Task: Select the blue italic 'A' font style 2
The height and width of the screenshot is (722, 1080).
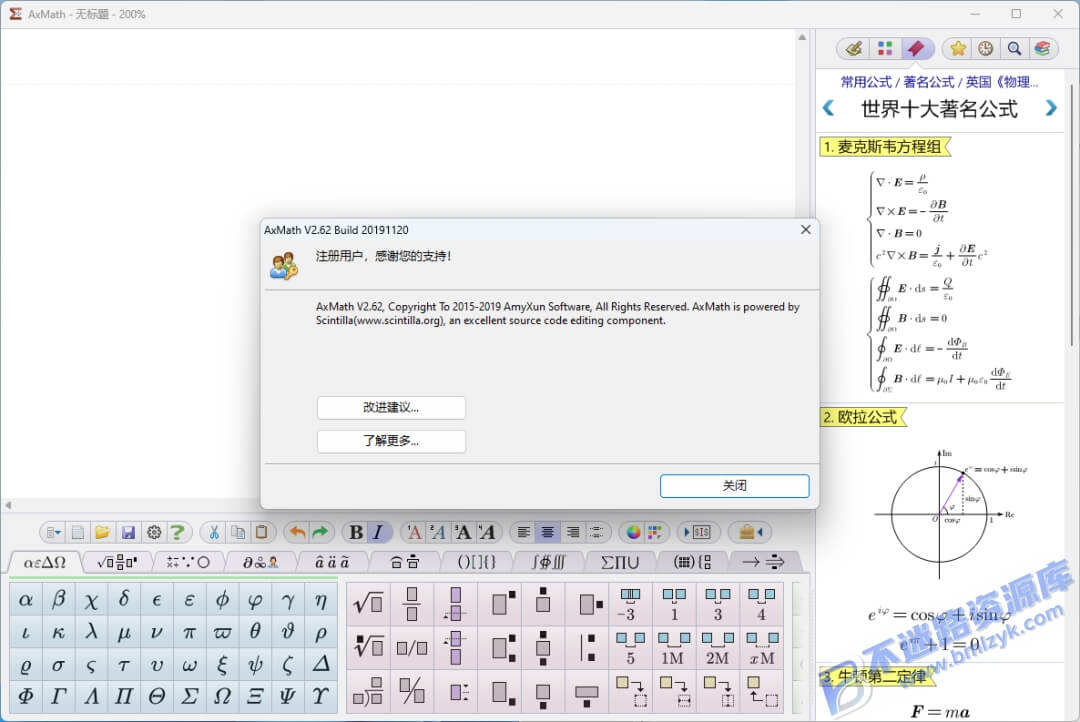Action: pos(438,533)
